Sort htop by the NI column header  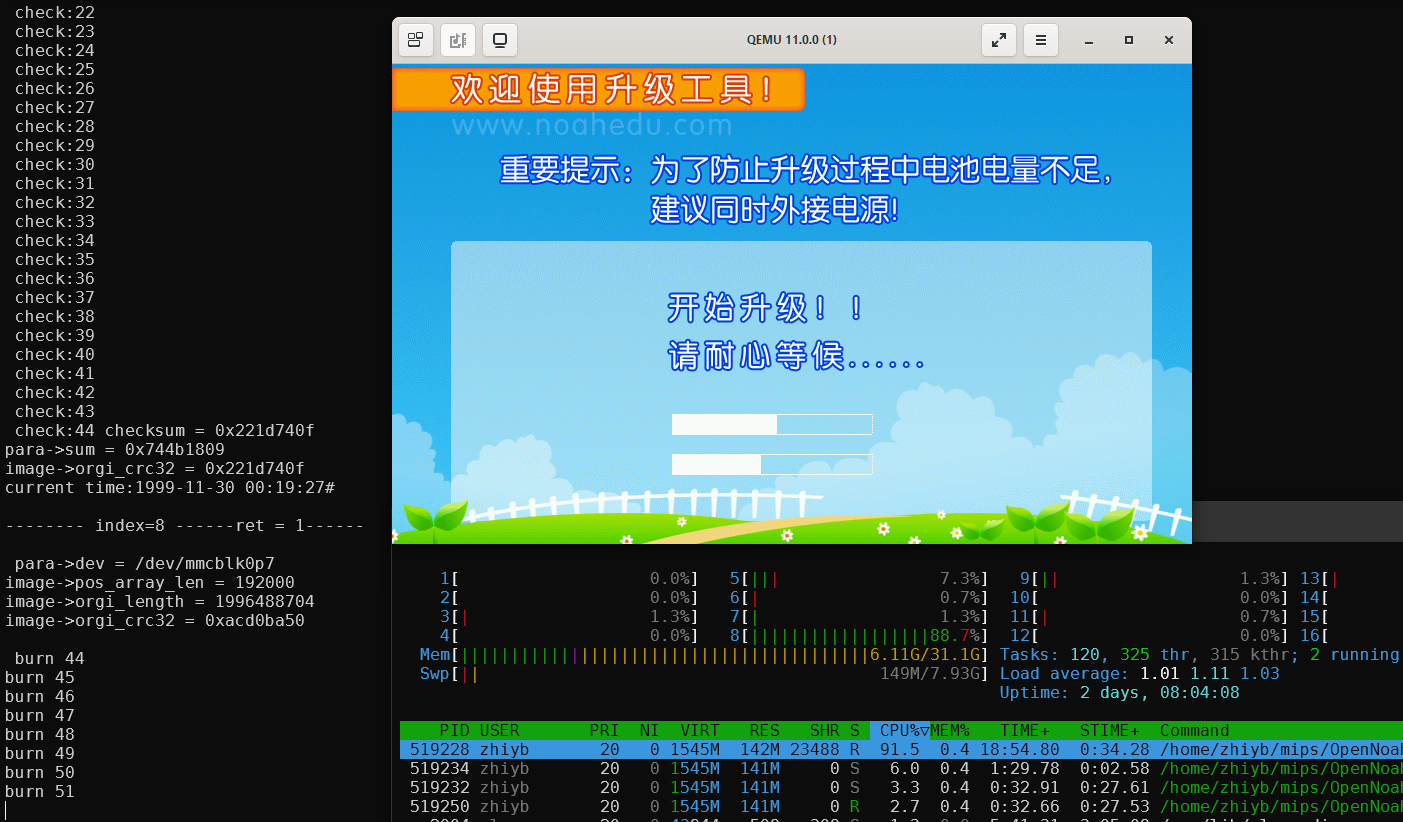click(x=650, y=730)
